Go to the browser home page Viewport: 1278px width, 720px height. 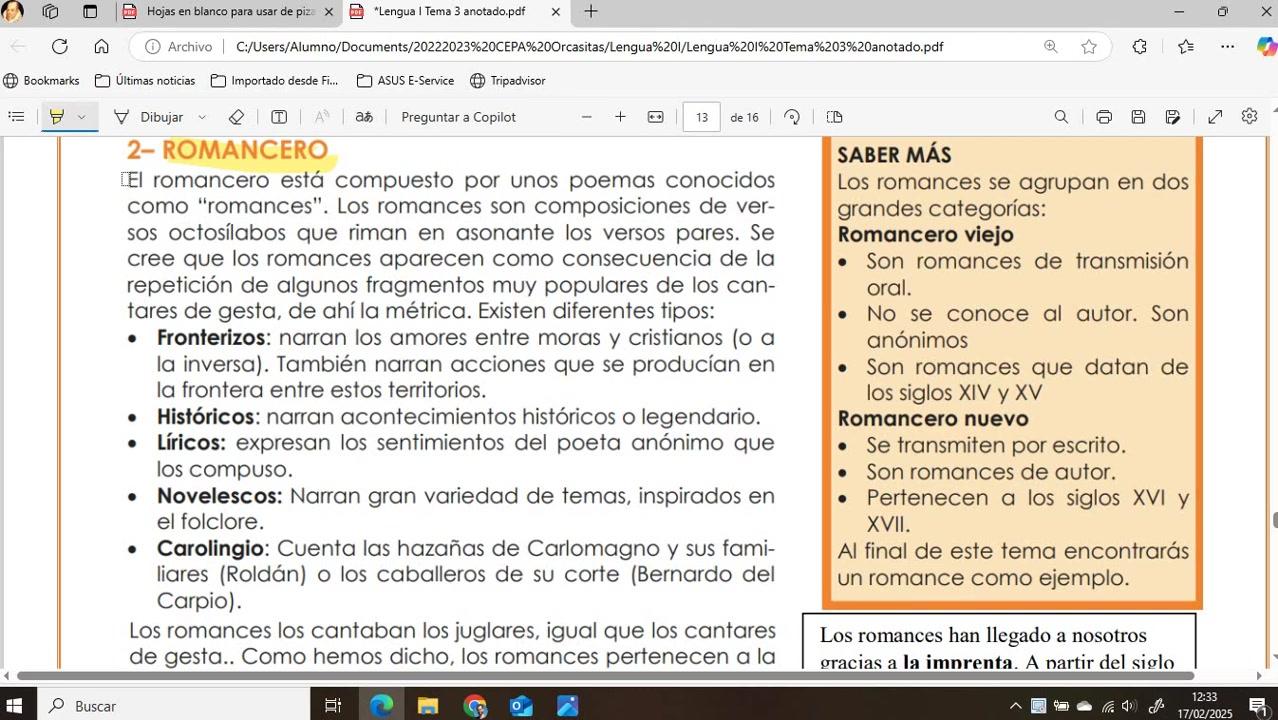101,46
